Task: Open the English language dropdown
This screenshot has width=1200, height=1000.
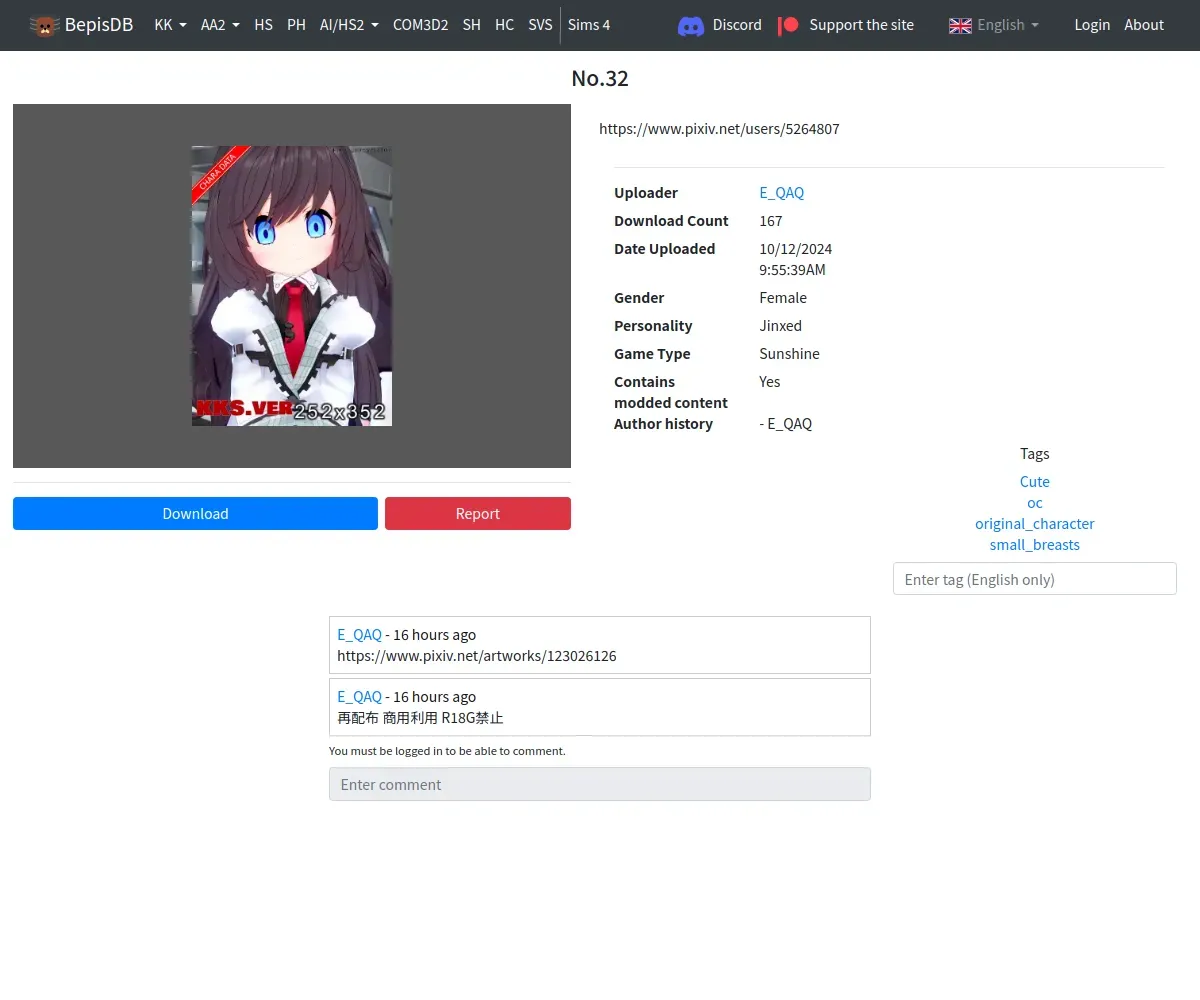Action: click(994, 25)
